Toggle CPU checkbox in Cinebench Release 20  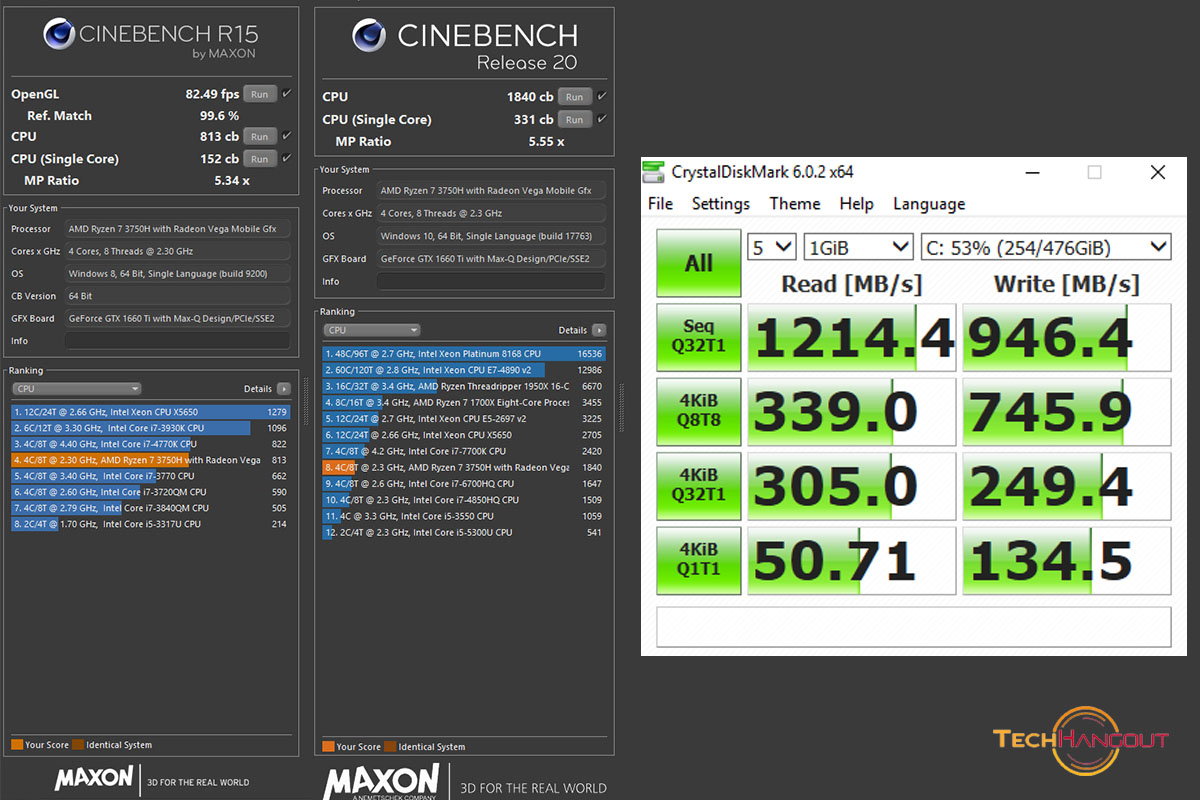[x=601, y=97]
